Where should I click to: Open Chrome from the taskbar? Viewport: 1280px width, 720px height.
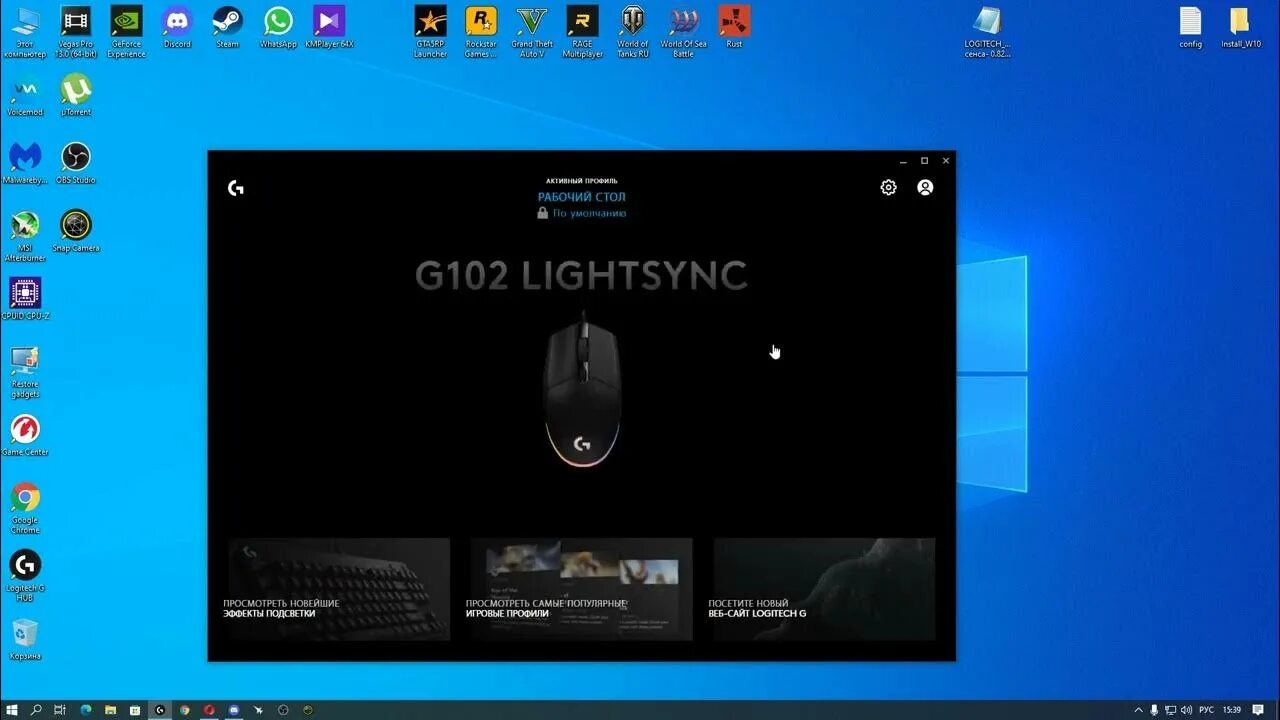(185, 710)
